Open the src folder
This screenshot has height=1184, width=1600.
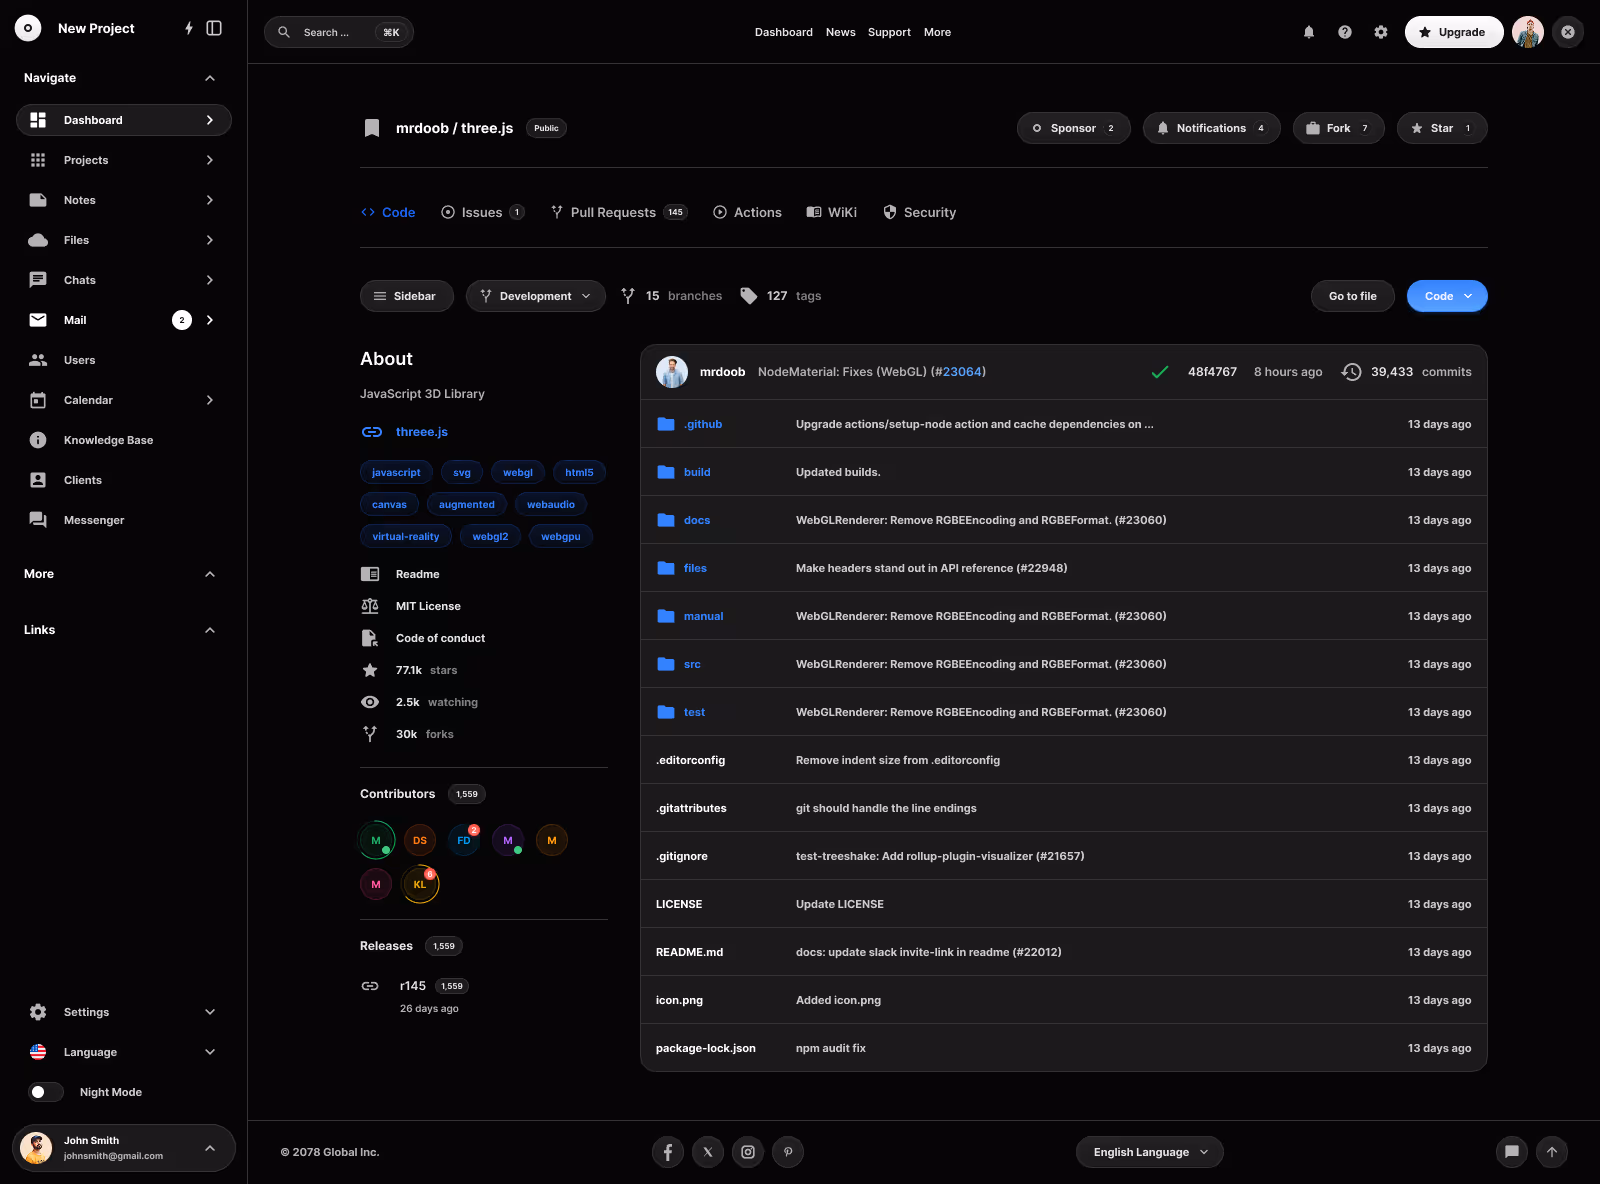coord(692,664)
